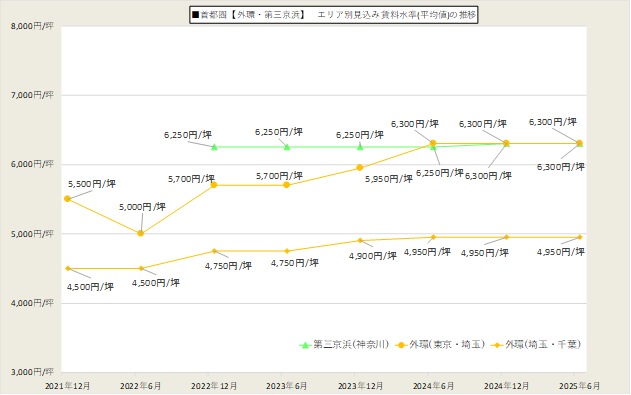Click the 3,000円/坪 y-axis label
This screenshot has height=395, width=631.
(32, 372)
